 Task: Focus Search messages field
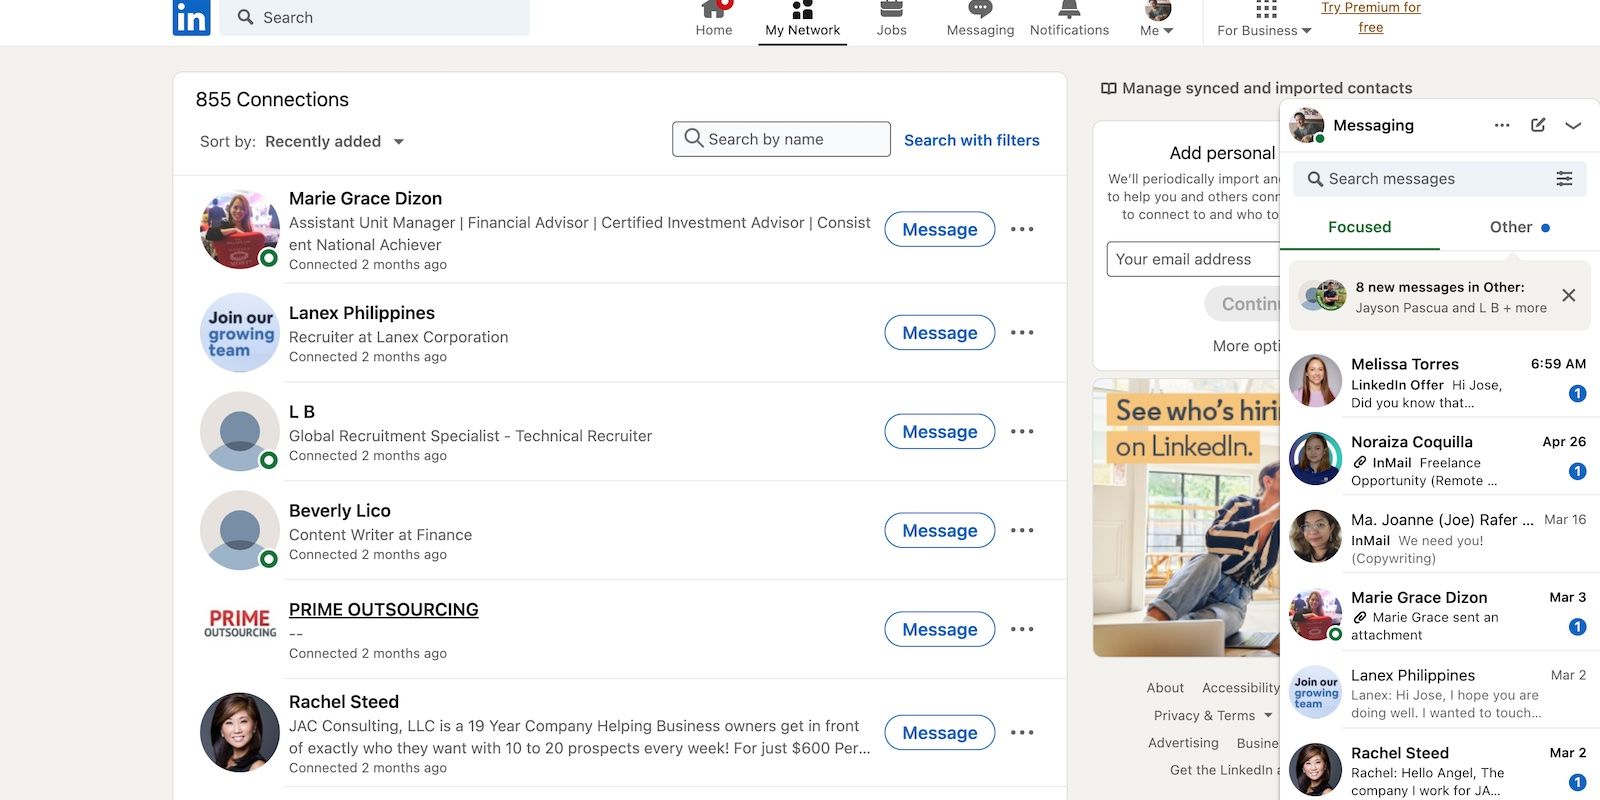[x=1440, y=179]
